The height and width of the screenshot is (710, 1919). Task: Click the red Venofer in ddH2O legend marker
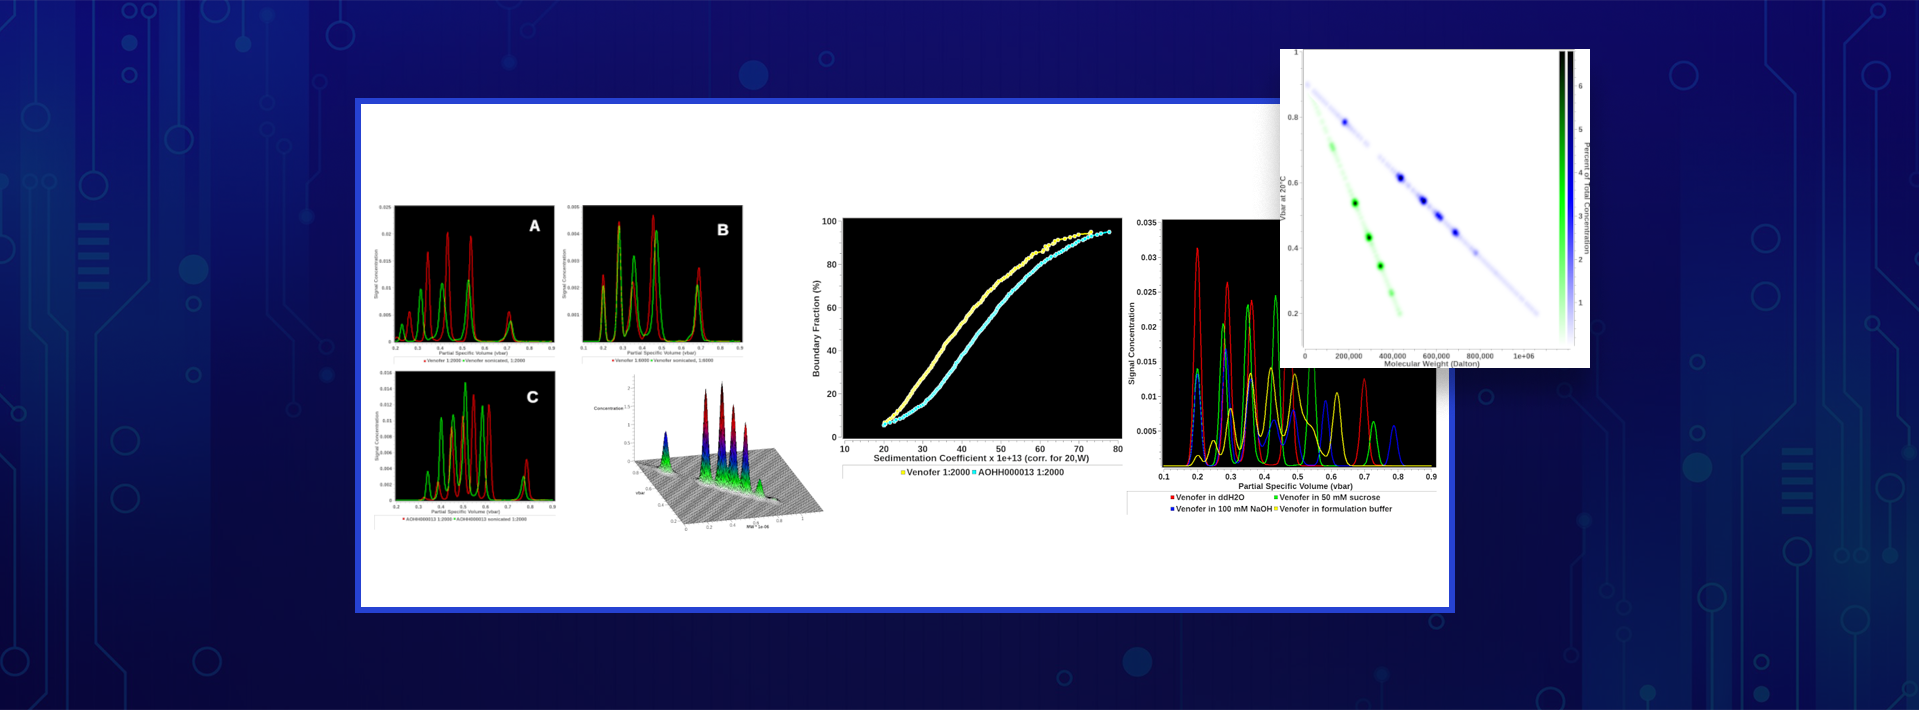pos(1172,498)
